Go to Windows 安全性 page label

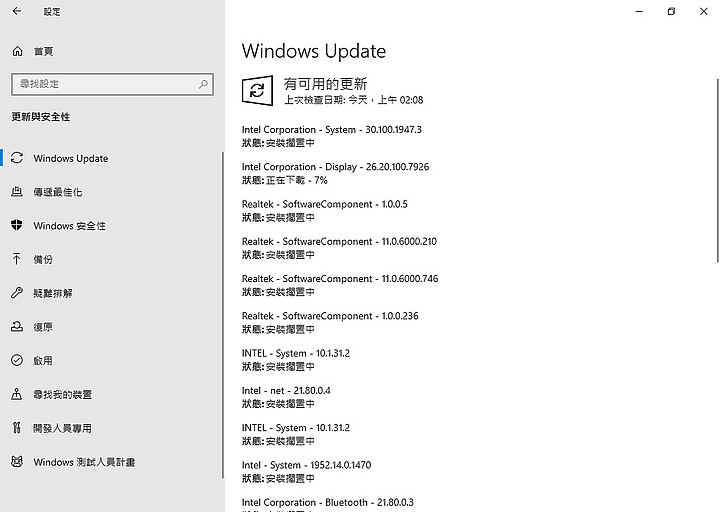pos(69,226)
